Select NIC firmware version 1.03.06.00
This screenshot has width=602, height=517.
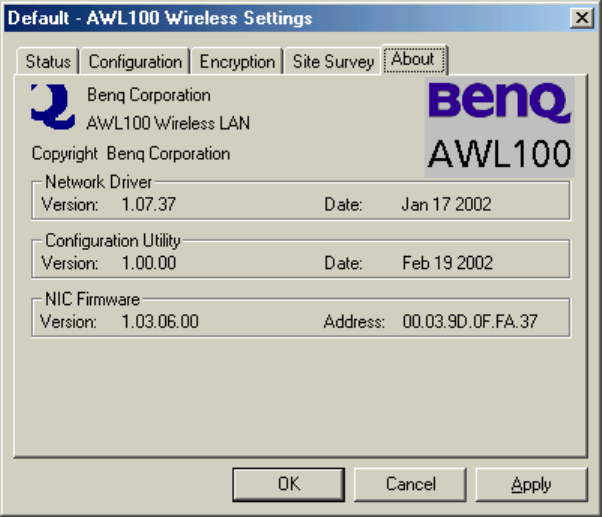tap(160, 322)
